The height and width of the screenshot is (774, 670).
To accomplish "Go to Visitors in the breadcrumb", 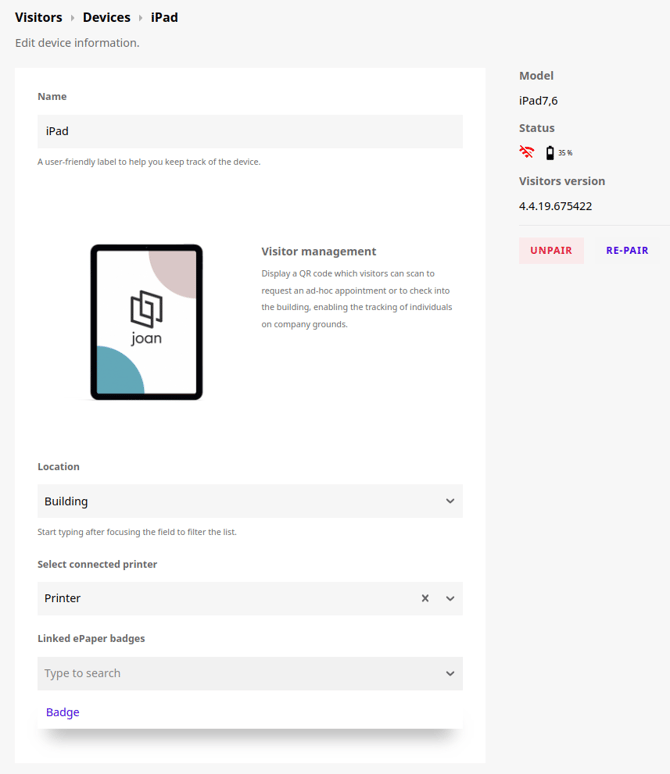I will 38,17.
